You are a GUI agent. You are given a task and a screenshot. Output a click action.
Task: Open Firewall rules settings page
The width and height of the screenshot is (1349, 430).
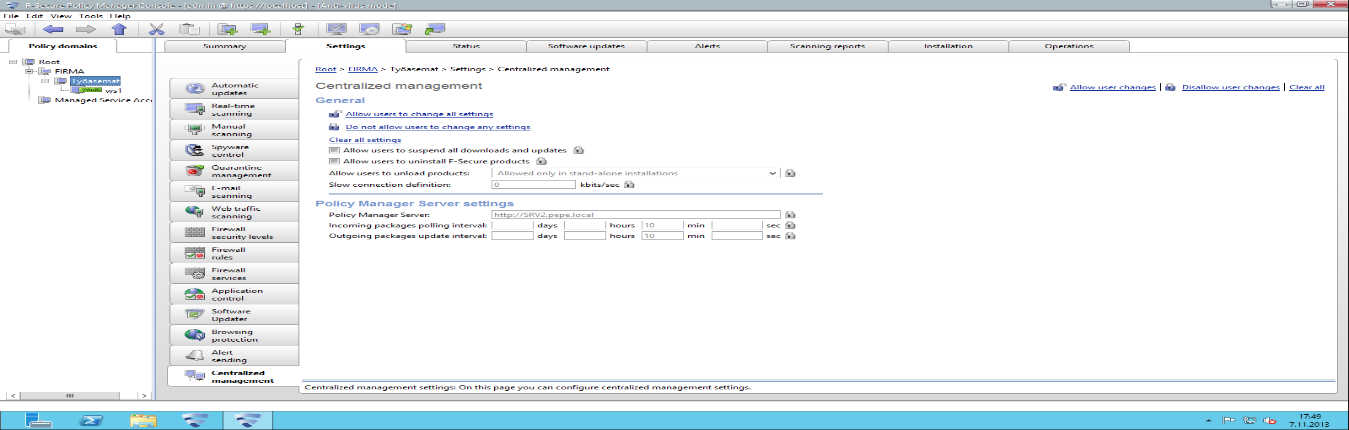click(x=232, y=253)
